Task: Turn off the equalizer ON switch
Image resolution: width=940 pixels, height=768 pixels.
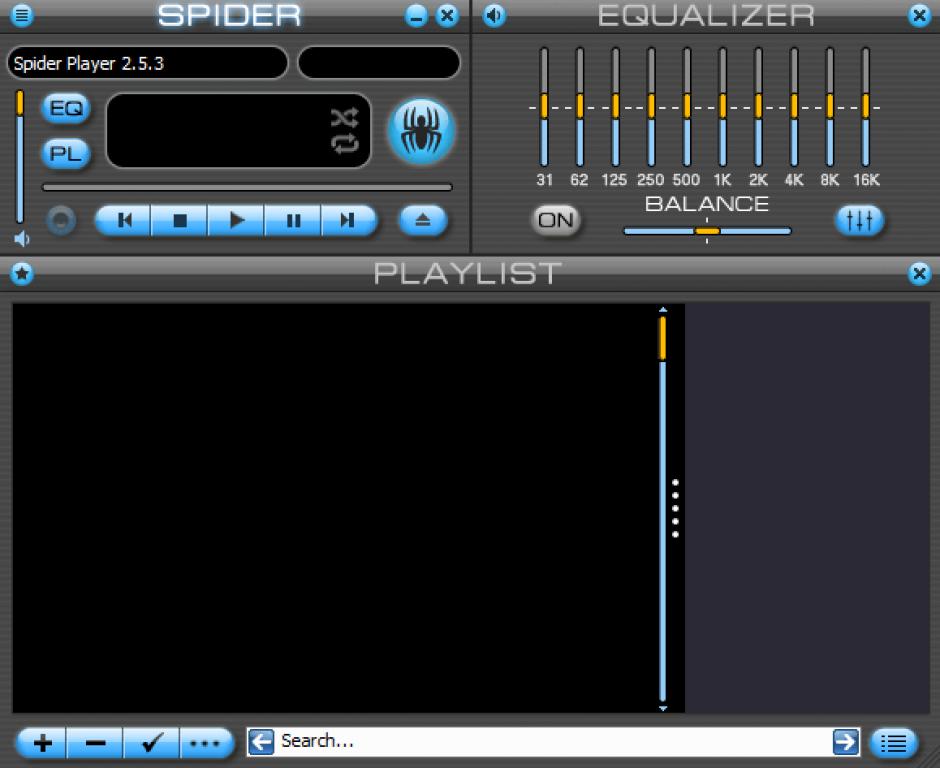Action: pos(556,221)
